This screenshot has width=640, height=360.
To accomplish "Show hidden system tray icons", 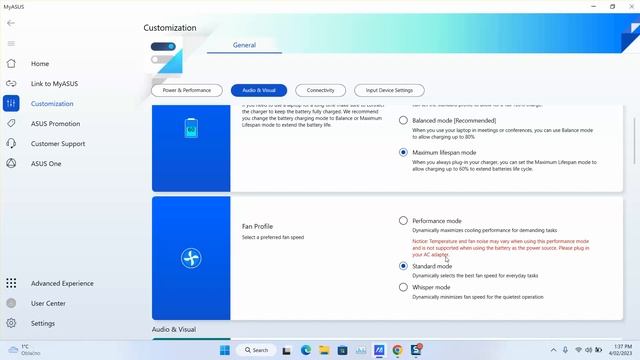I will [553, 350].
